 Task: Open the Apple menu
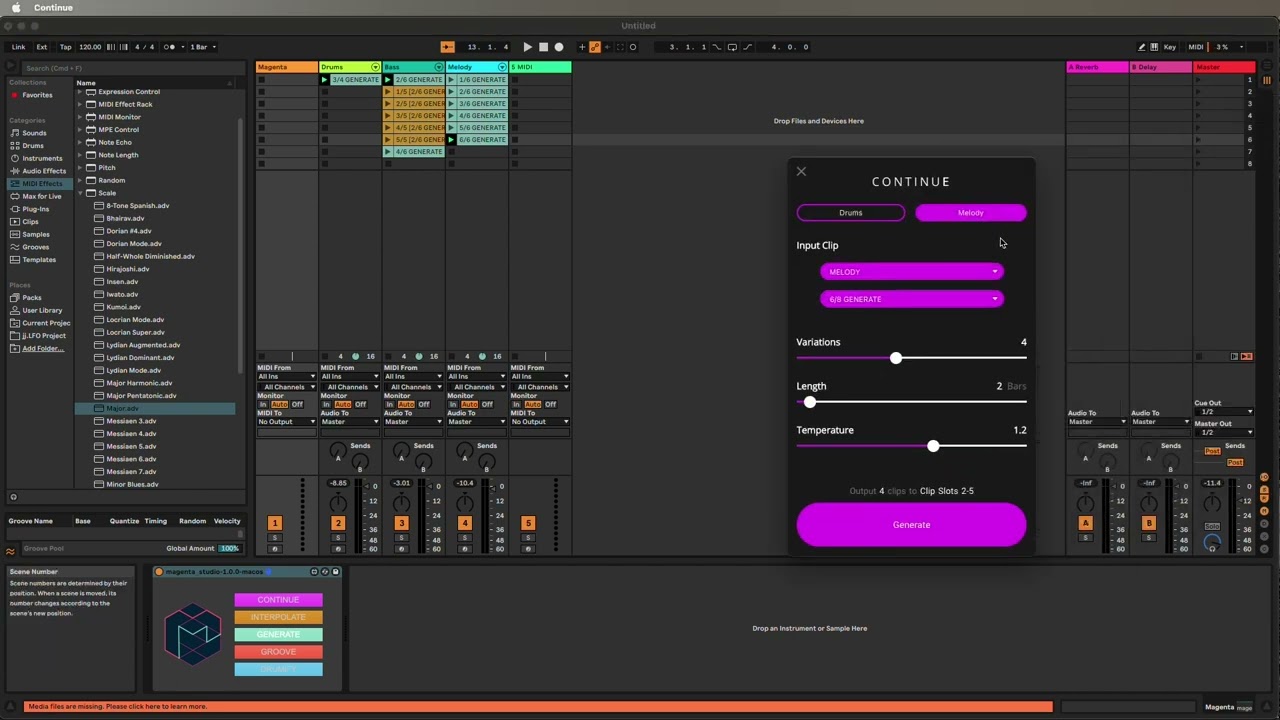point(16,8)
